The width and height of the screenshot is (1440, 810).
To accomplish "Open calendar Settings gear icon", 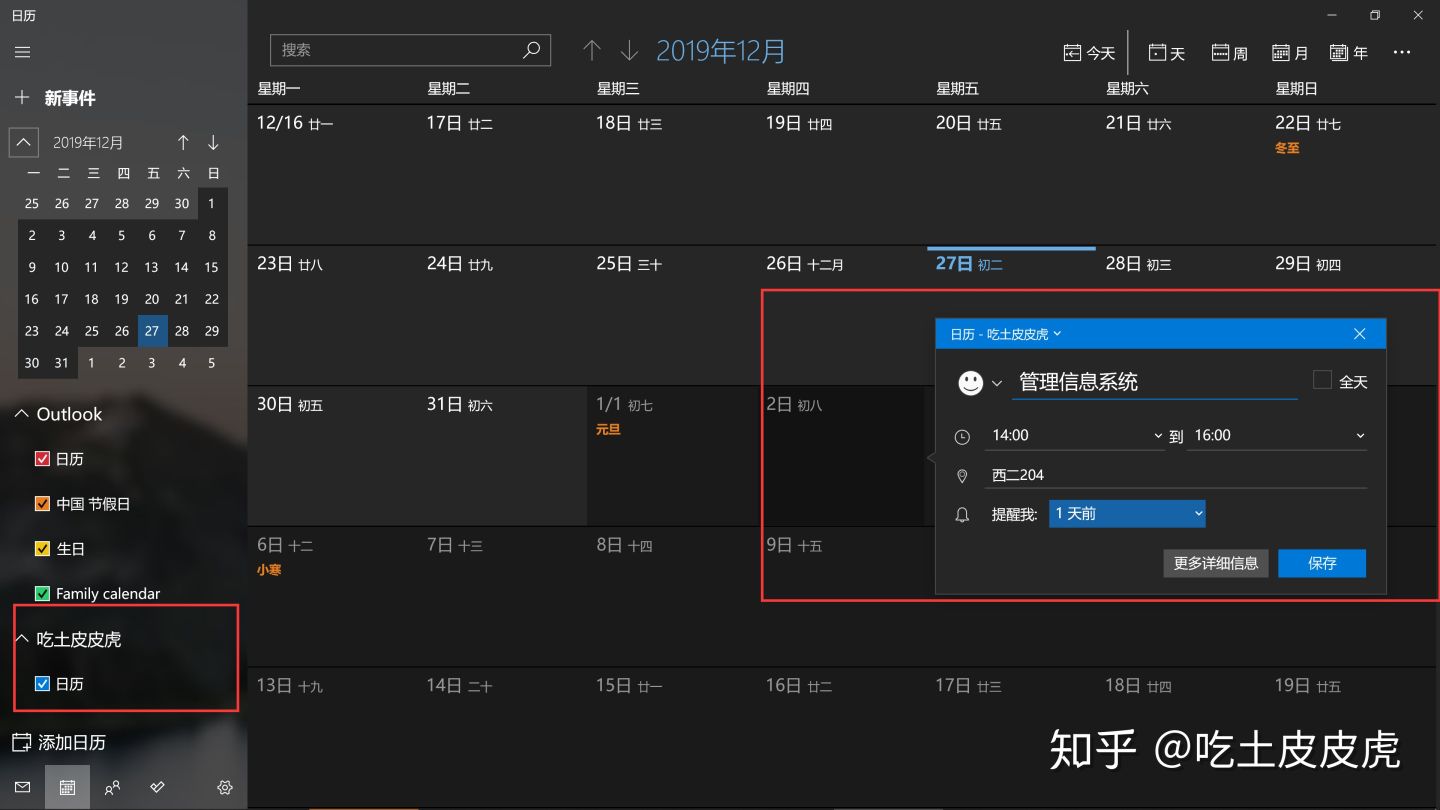I will pyautogui.click(x=224, y=787).
